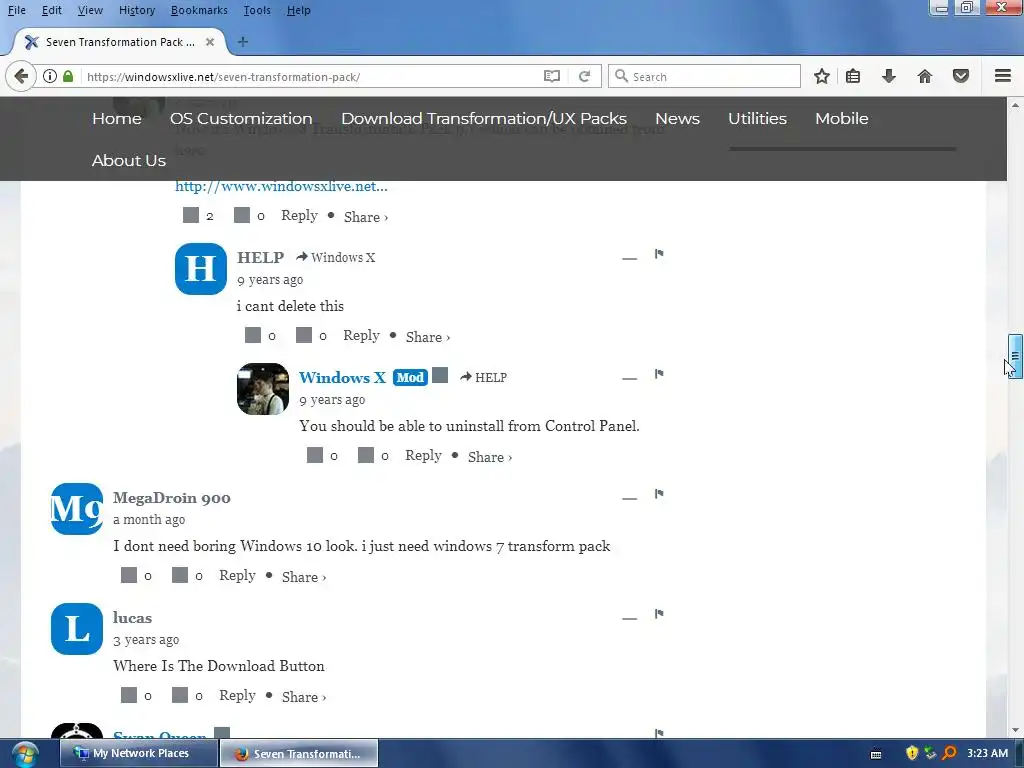Collapse the HELP comment thread
Viewport: 1024px width, 768px height.
(630, 259)
